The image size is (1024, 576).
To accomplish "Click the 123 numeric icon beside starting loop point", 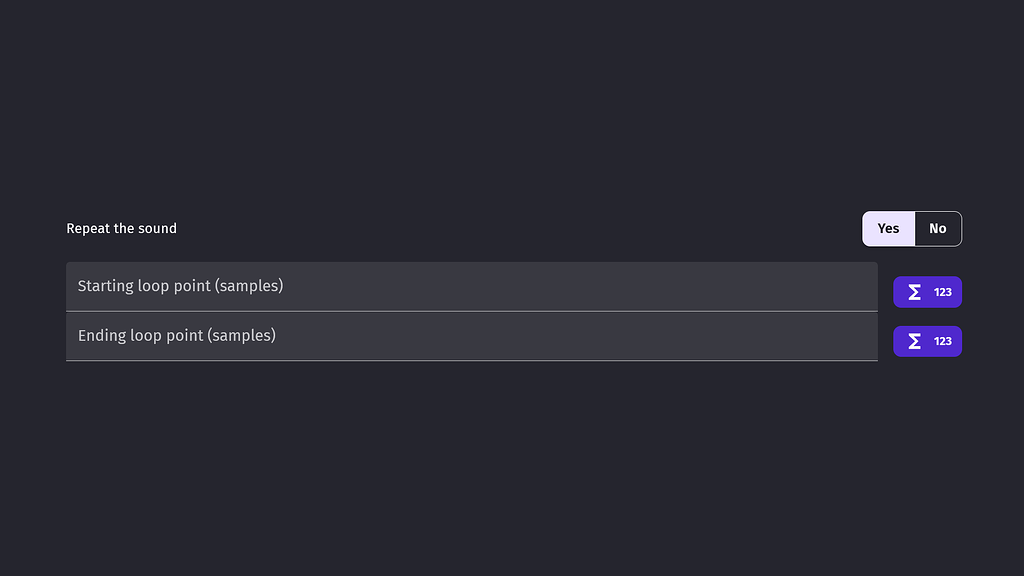I will pos(941,292).
